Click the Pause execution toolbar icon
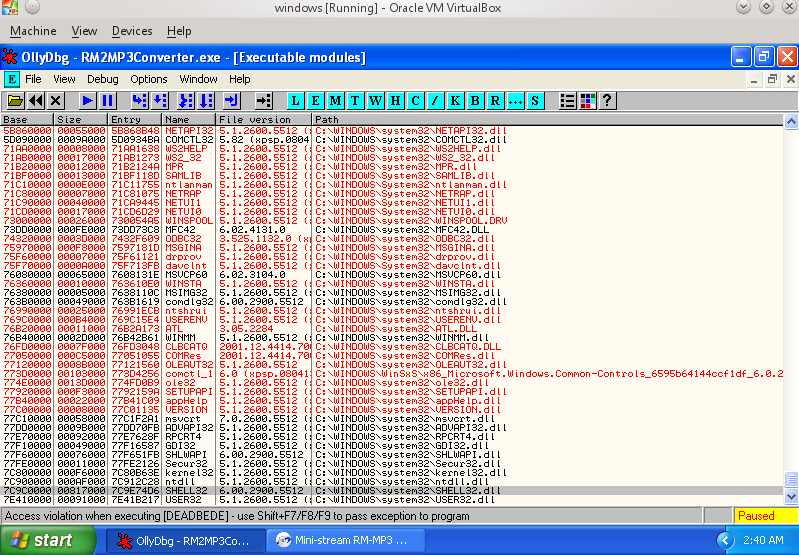The height and width of the screenshot is (555, 799). (108, 101)
